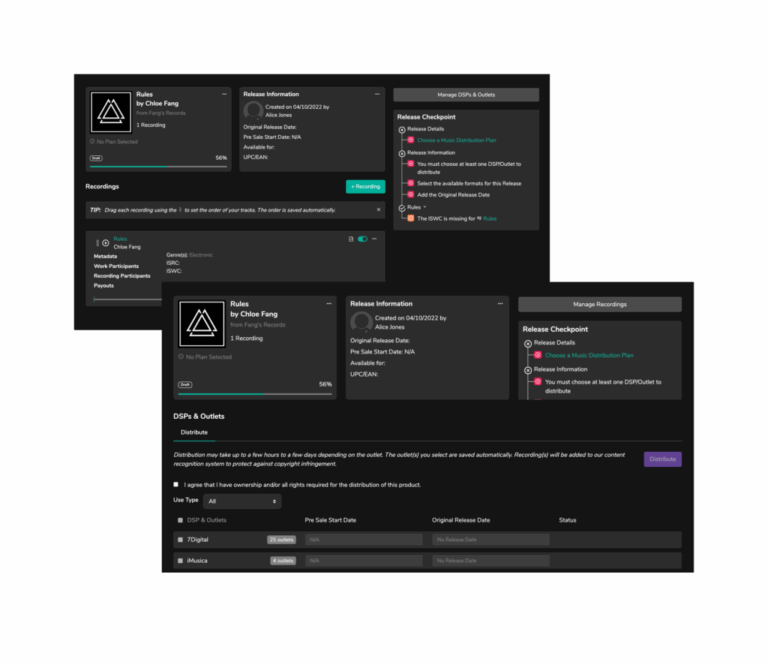Dismiss the drag recording TIP banner
Screen dimensions: 768x665
pos(378,210)
